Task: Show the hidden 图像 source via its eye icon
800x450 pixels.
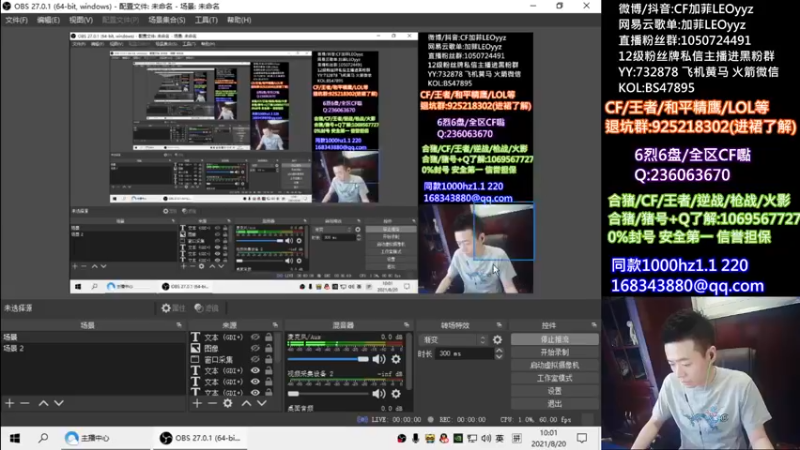Action: [255, 348]
